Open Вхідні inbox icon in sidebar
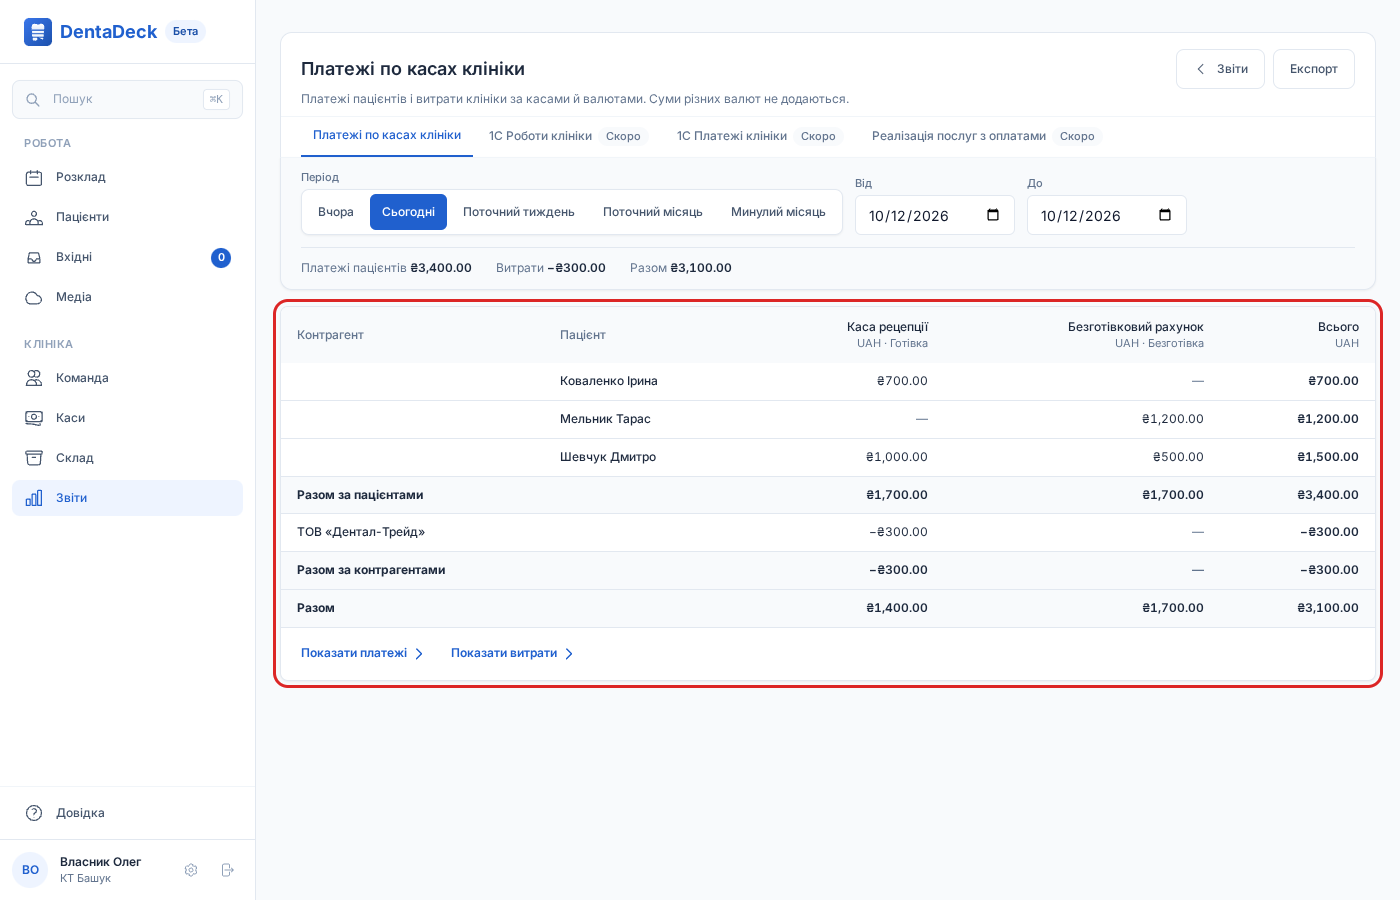The width and height of the screenshot is (1400, 900). pos(34,258)
